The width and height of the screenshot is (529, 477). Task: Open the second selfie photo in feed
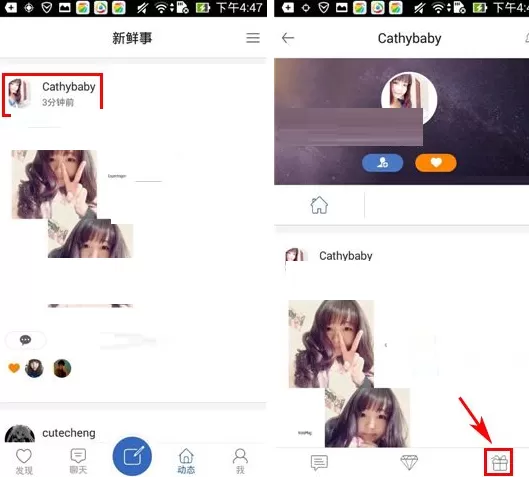pyautogui.click(x=90, y=238)
